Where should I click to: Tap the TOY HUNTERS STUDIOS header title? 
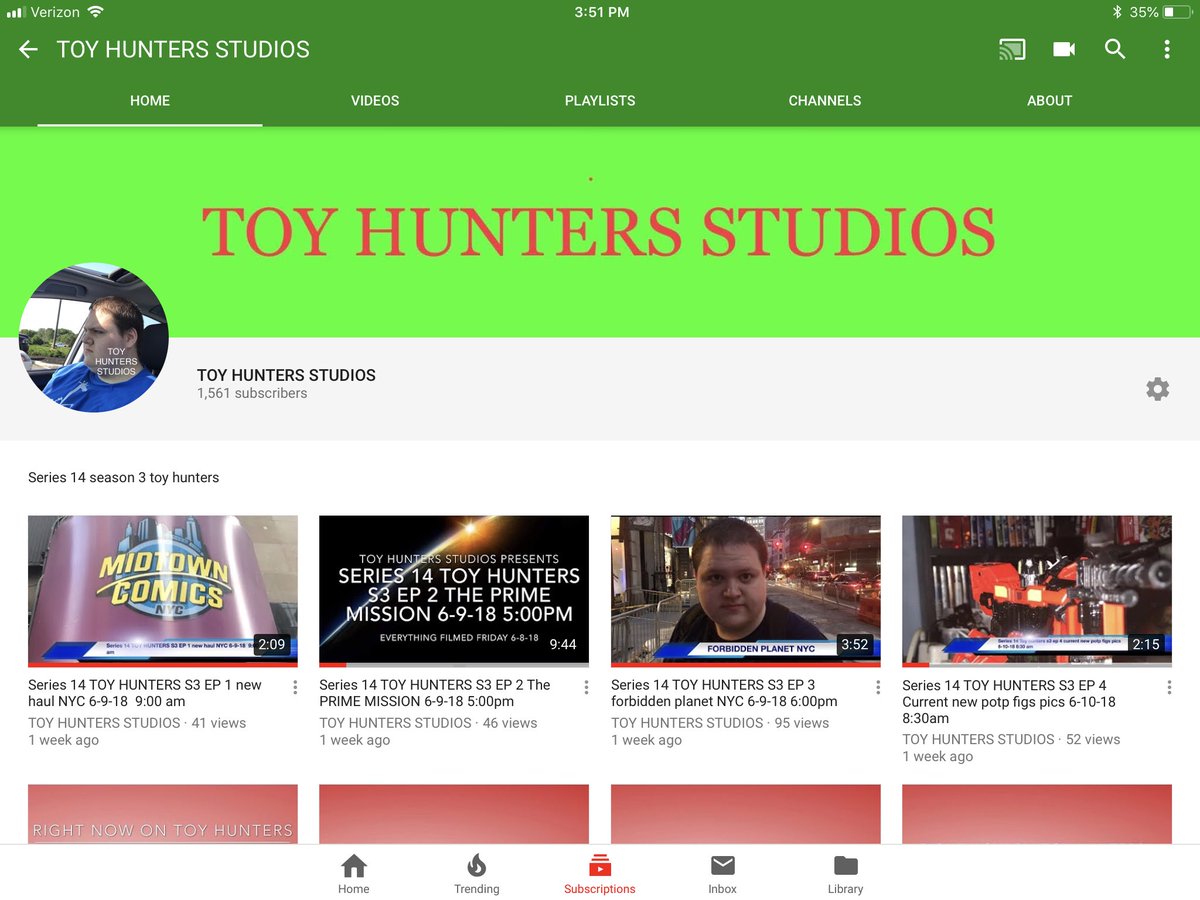(x=183, y=49)
